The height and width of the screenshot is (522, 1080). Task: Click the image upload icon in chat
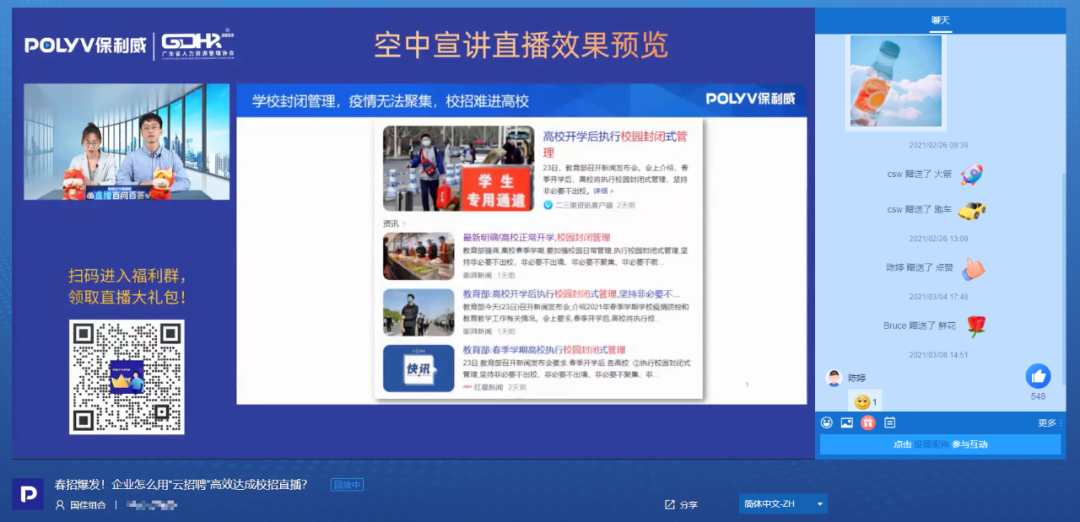[847, 423]
